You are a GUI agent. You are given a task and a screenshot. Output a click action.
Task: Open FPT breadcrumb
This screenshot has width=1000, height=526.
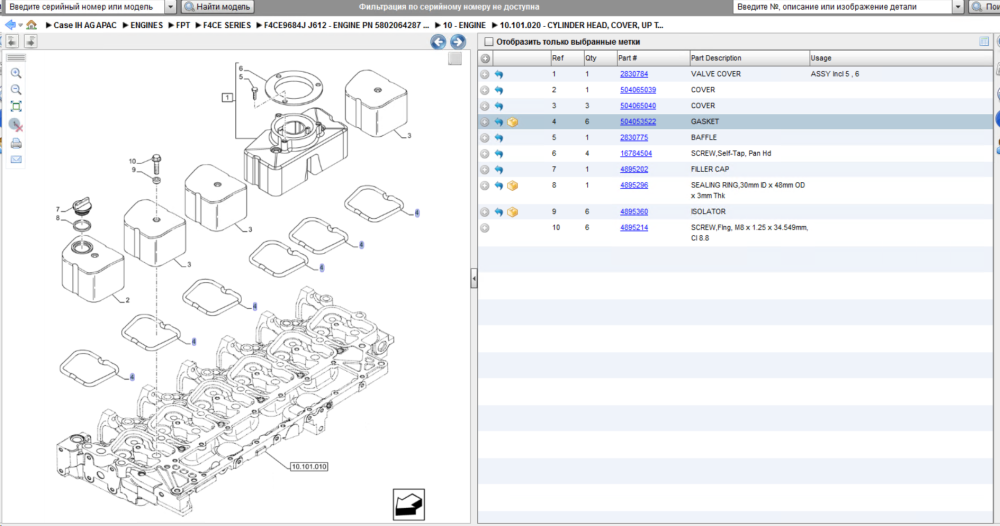tap(183, 26)
